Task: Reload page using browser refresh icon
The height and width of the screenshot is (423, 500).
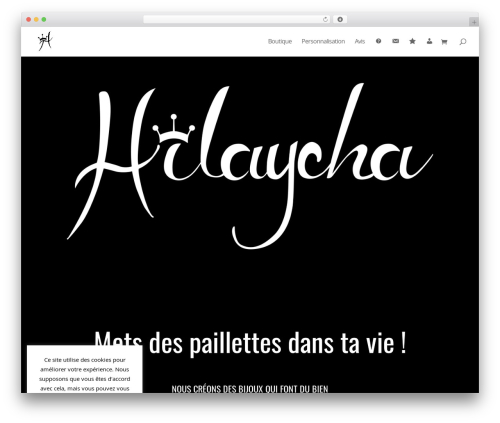Action: pos(325,20)
